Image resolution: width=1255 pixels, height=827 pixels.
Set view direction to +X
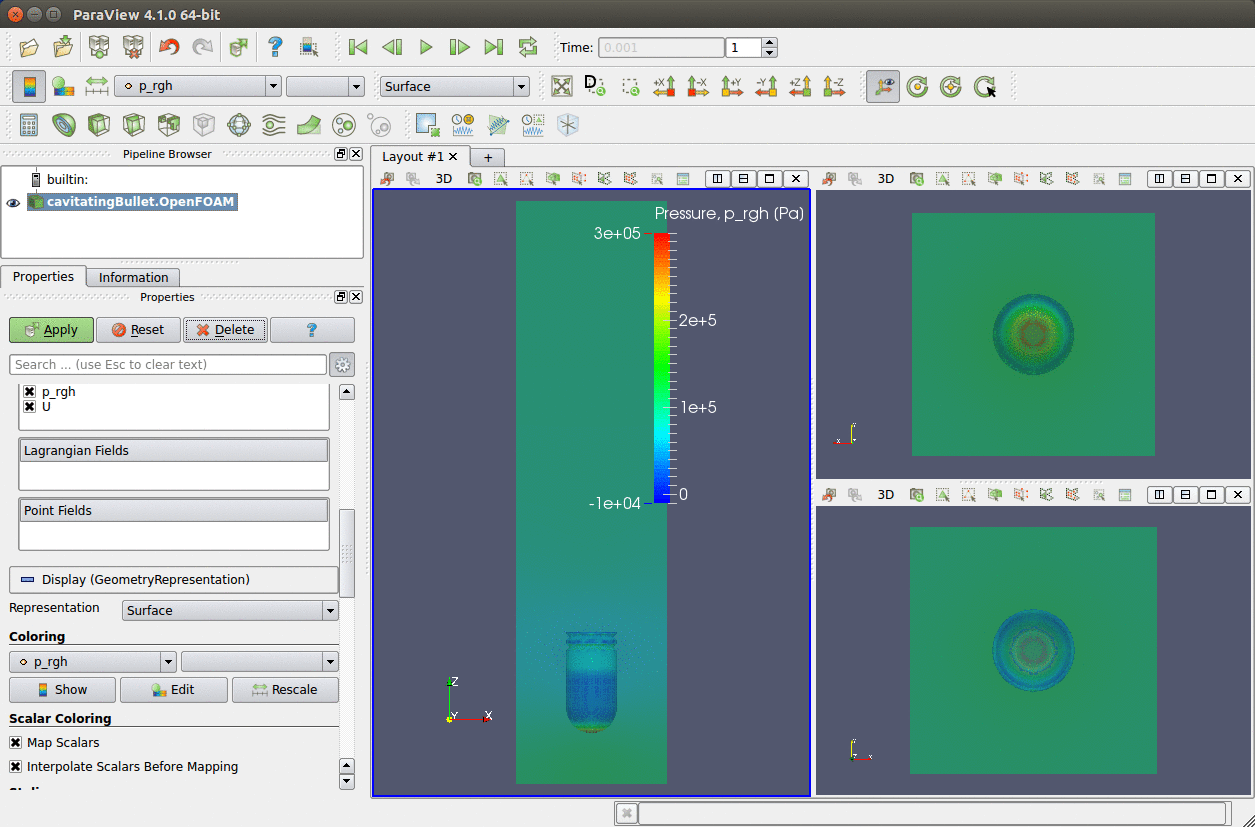tap(664, 86)
